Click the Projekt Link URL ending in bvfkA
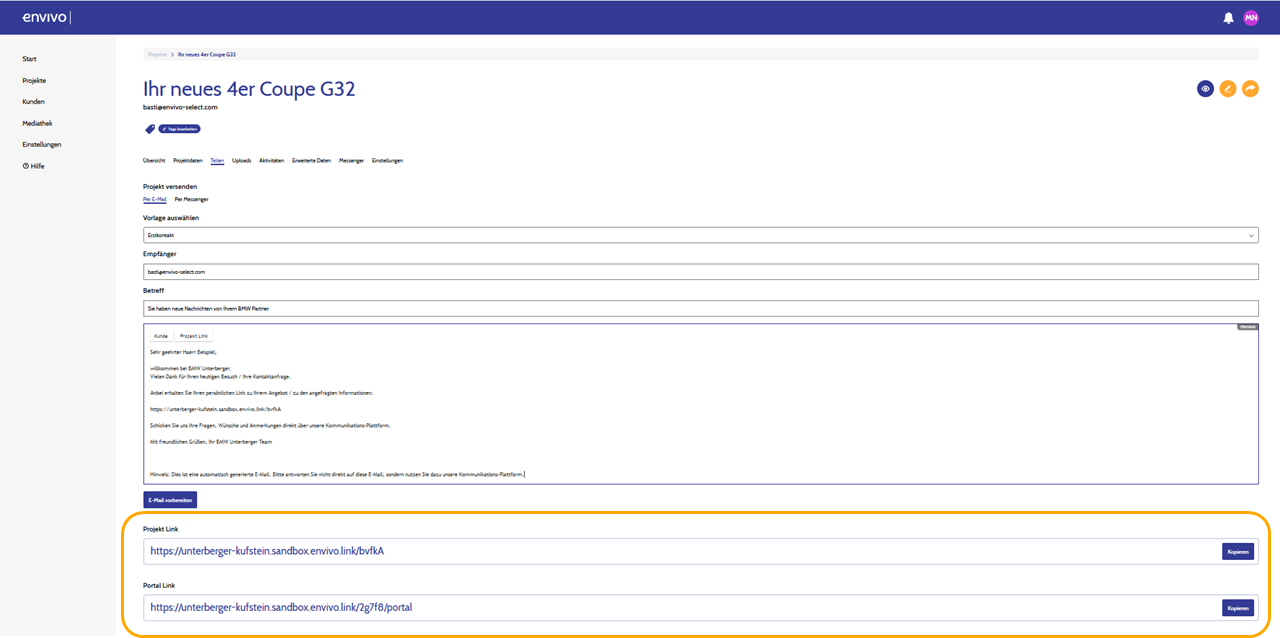Image resolution: width=1280 pixels, height=638 pixels. [x=268, y=551]
